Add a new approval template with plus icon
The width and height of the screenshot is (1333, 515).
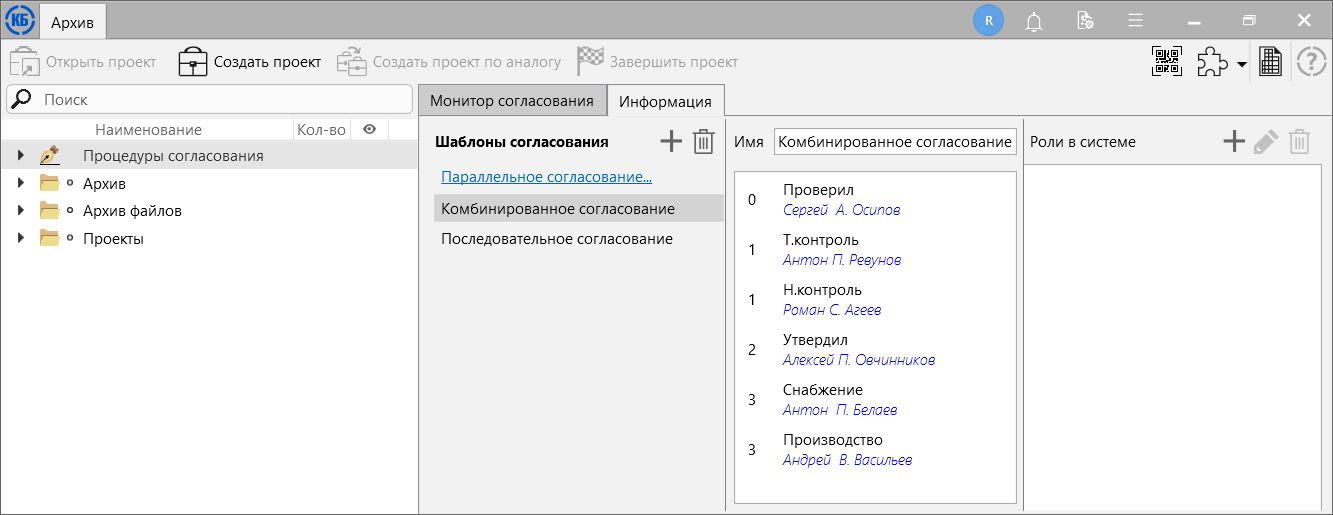coord(671,142)
